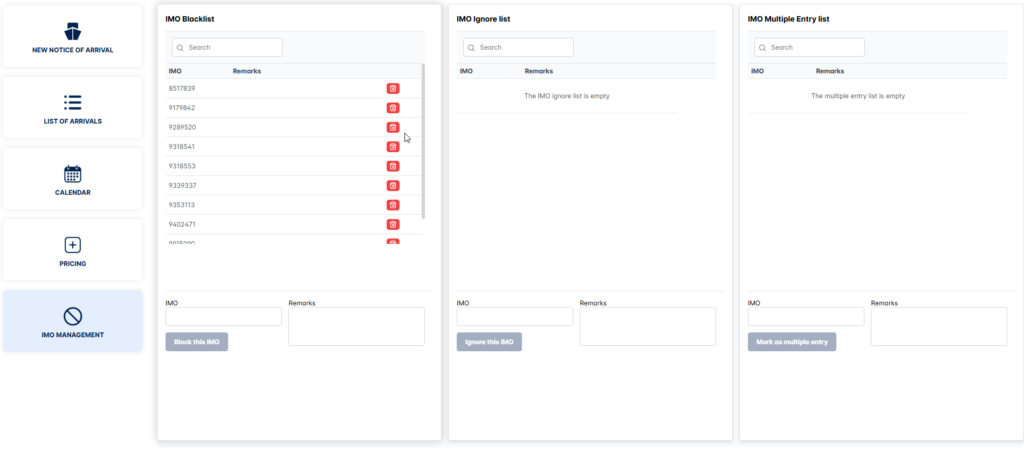Delete blacklisted IMO 9179842 via trash icon

point(393,108)
